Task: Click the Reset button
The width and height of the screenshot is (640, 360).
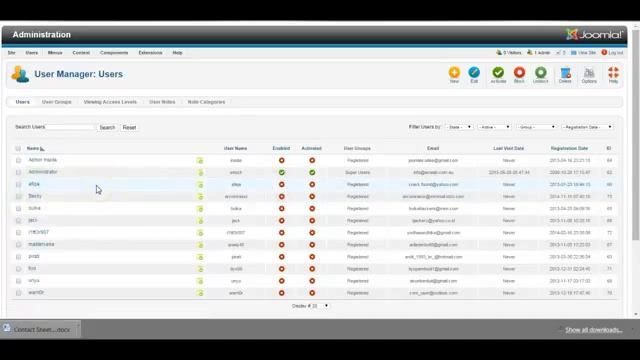Action: [x=129, y=128]
